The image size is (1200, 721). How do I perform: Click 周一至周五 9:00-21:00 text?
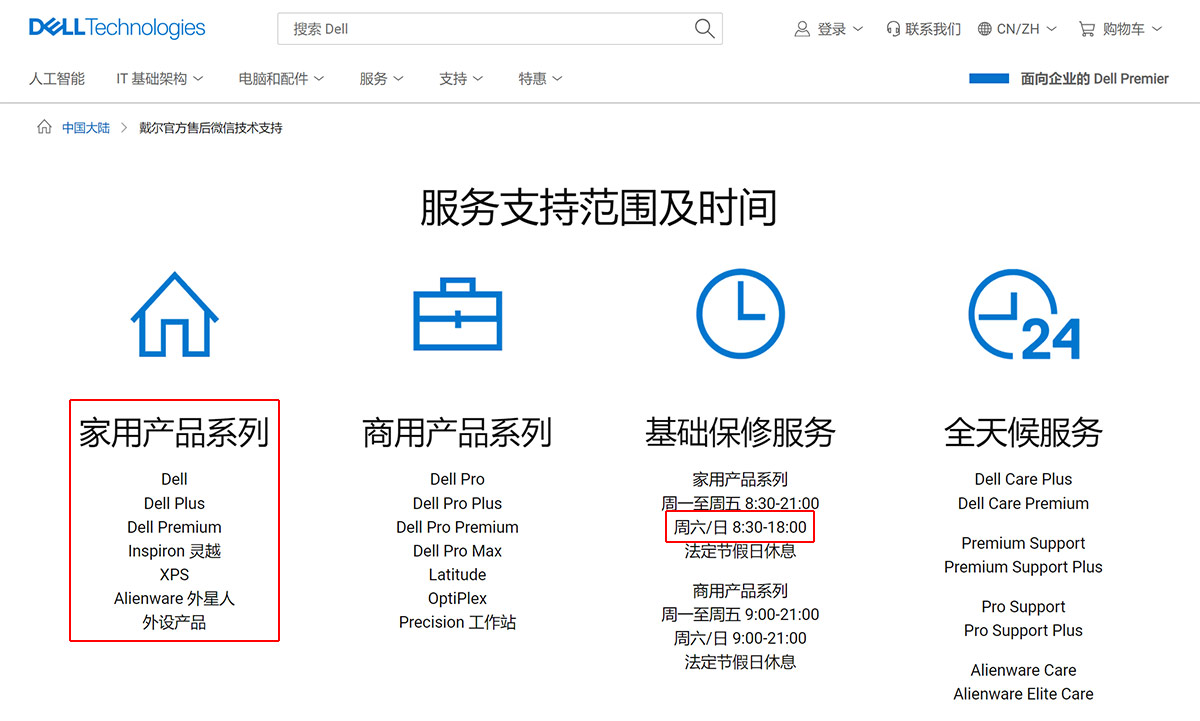coord(740,614)
